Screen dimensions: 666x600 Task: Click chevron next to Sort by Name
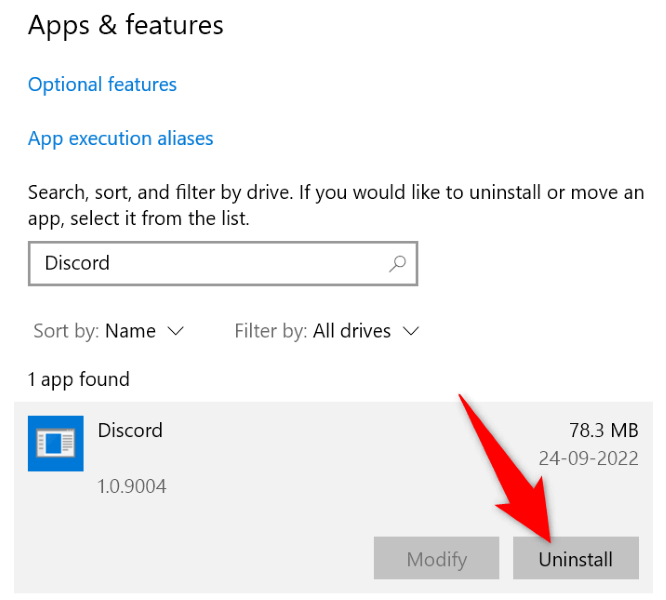point(176,331)
